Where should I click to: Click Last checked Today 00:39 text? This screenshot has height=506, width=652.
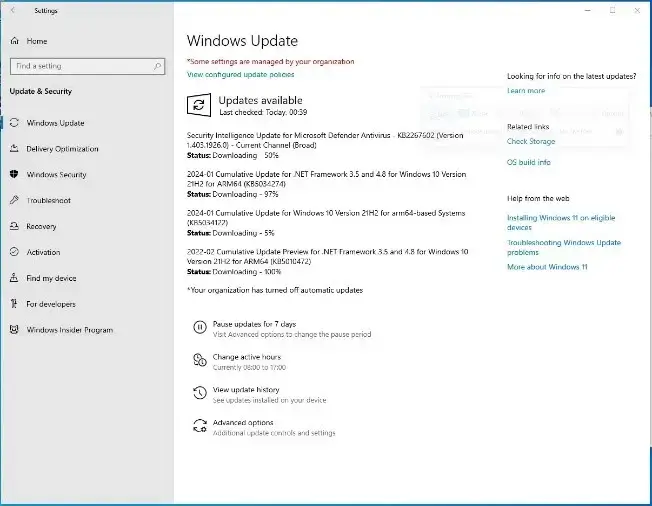(263, 112)
